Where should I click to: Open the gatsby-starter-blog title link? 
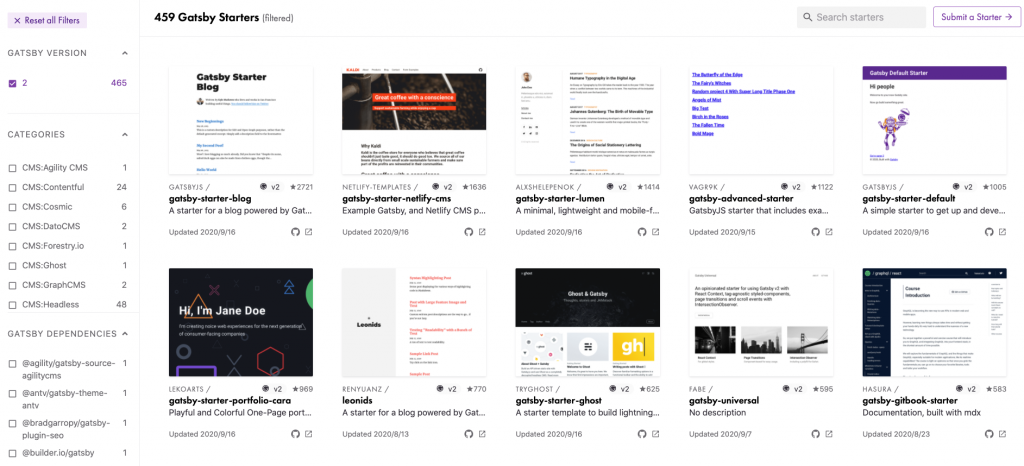point(210,198)
